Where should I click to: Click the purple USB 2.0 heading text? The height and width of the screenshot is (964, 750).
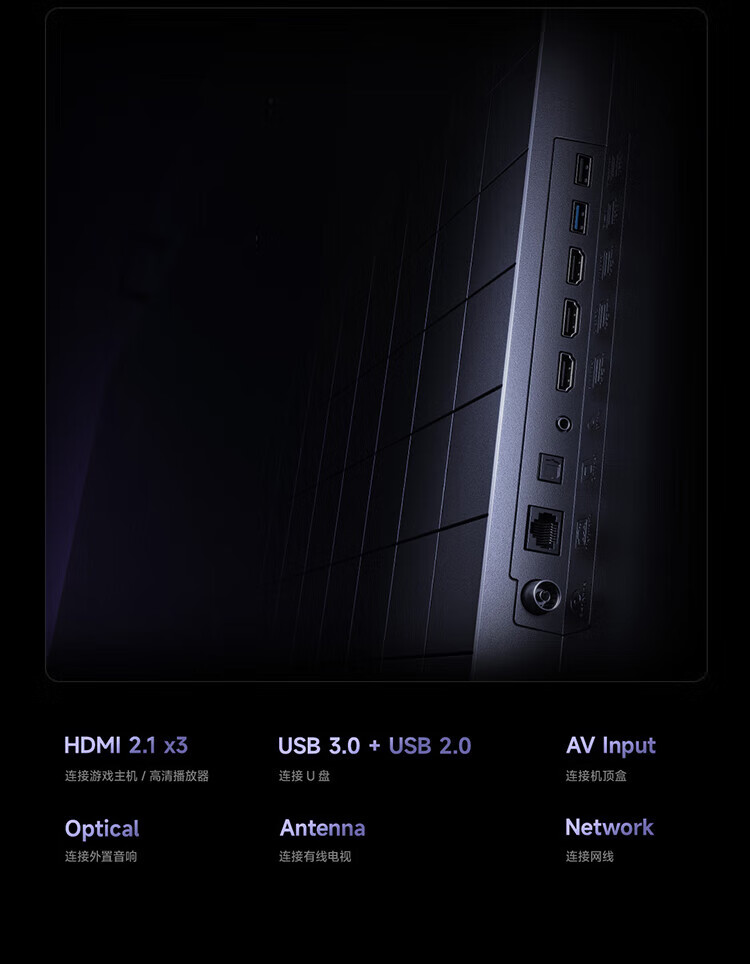[x=430, y=746]
